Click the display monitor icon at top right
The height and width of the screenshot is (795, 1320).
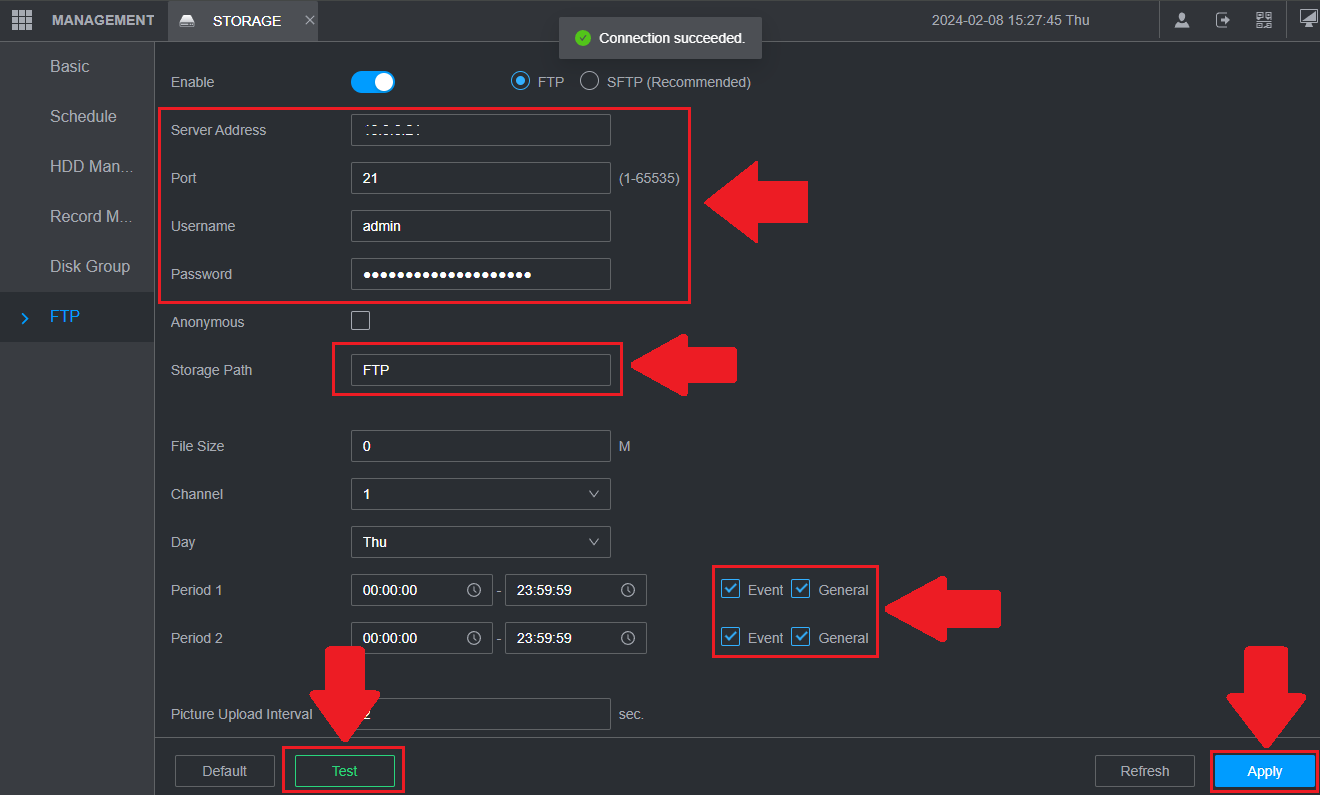[1309, 18]
